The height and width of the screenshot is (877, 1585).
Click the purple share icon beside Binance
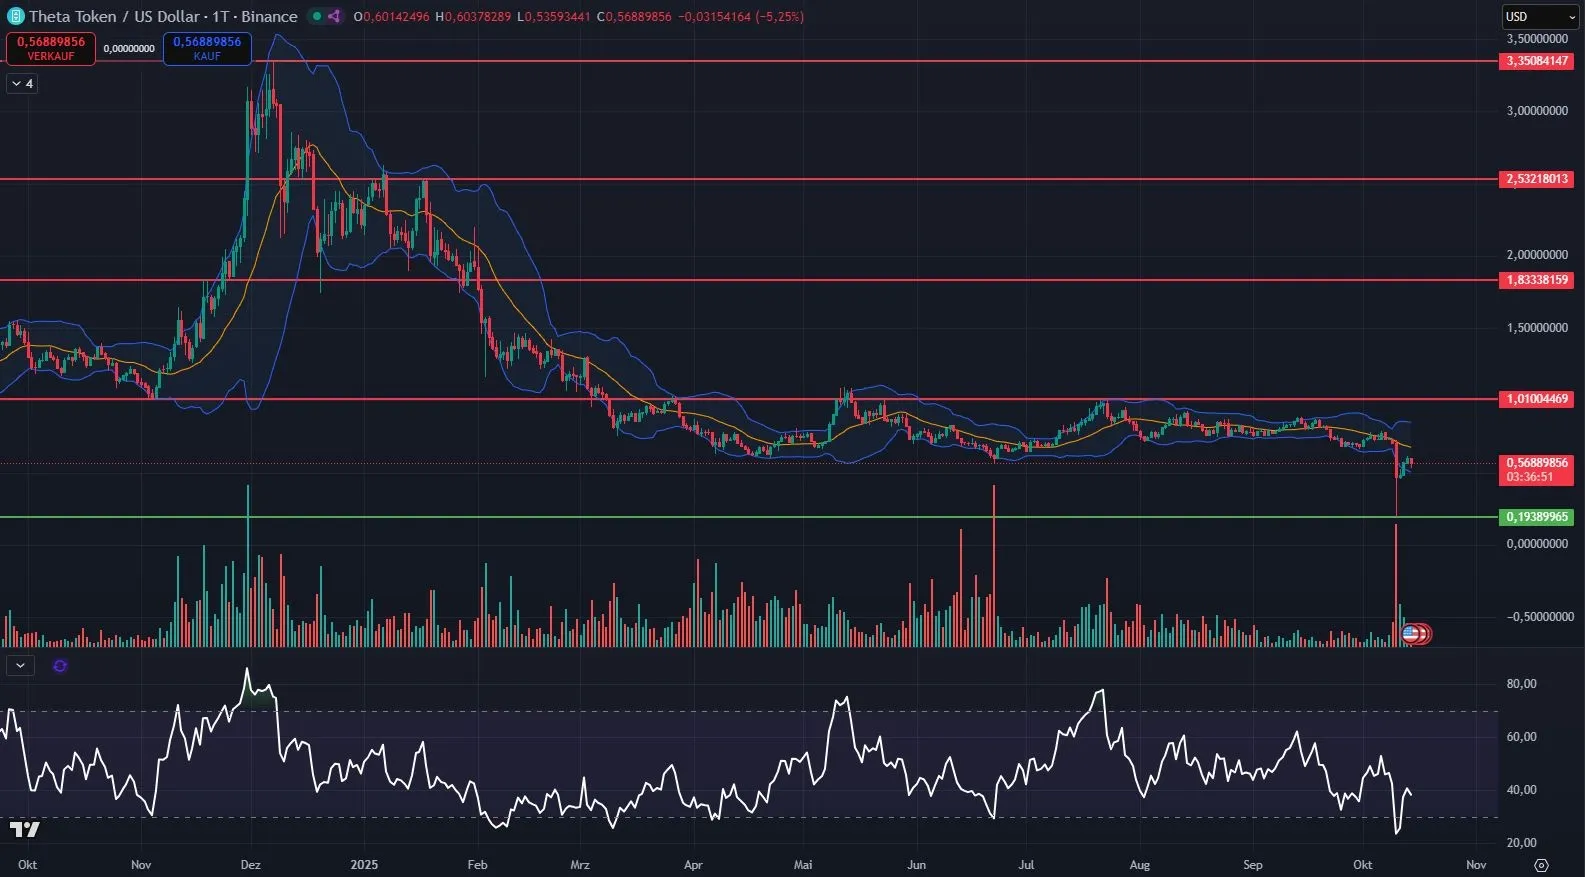point(334,16)
